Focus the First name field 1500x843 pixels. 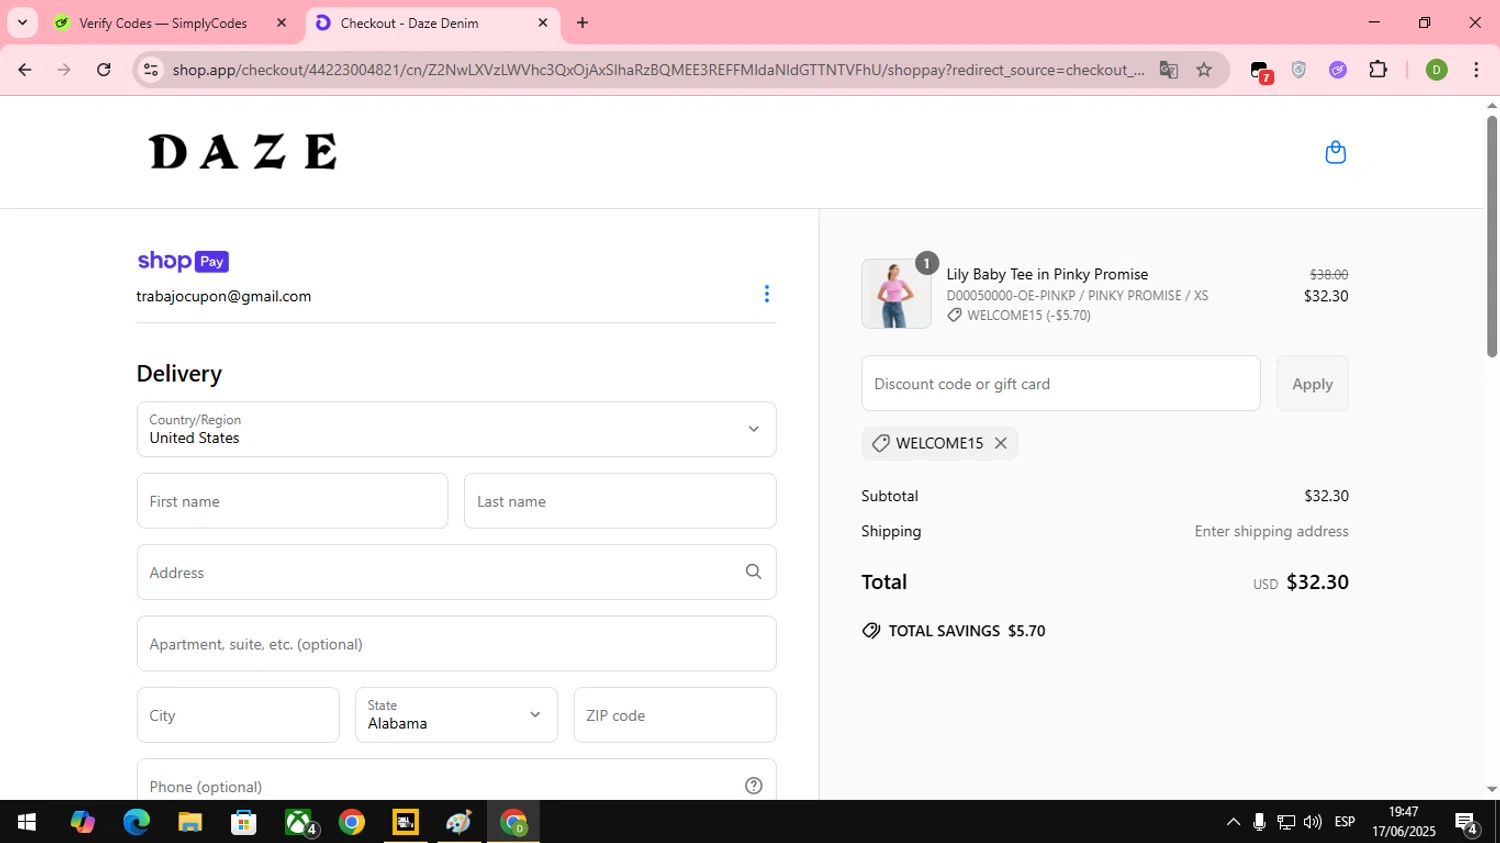292,501
